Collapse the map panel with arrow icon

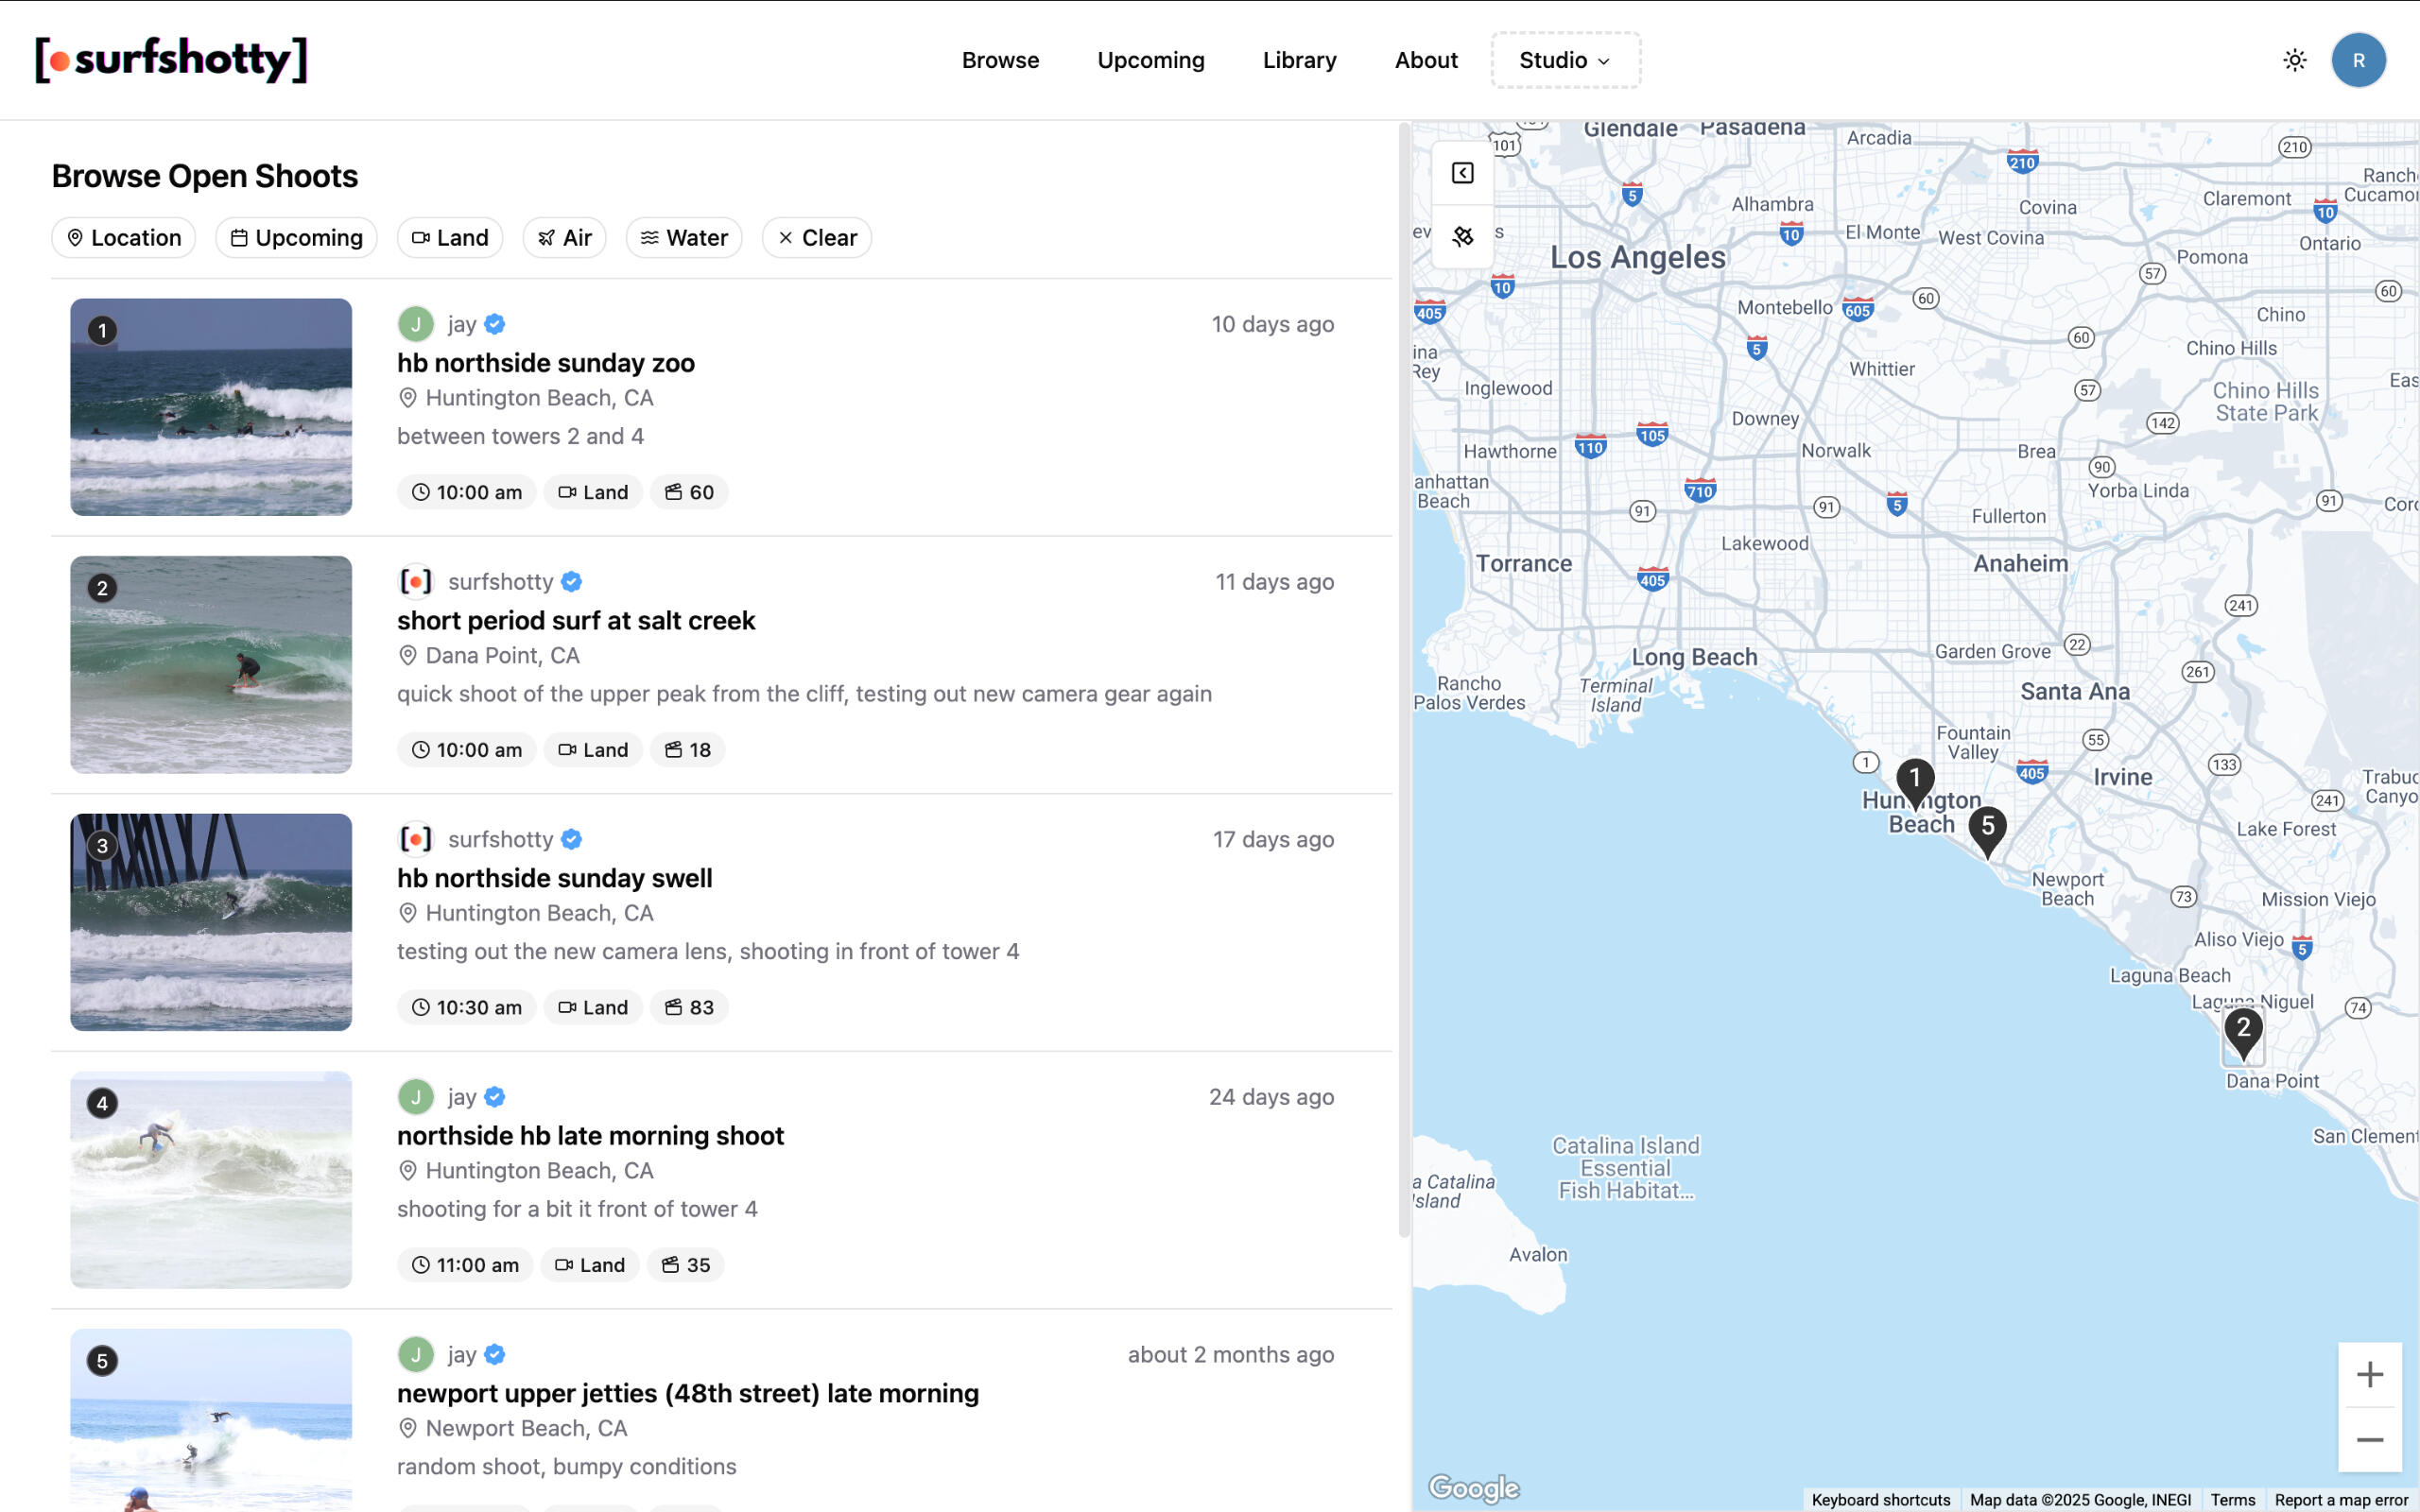1462,173
